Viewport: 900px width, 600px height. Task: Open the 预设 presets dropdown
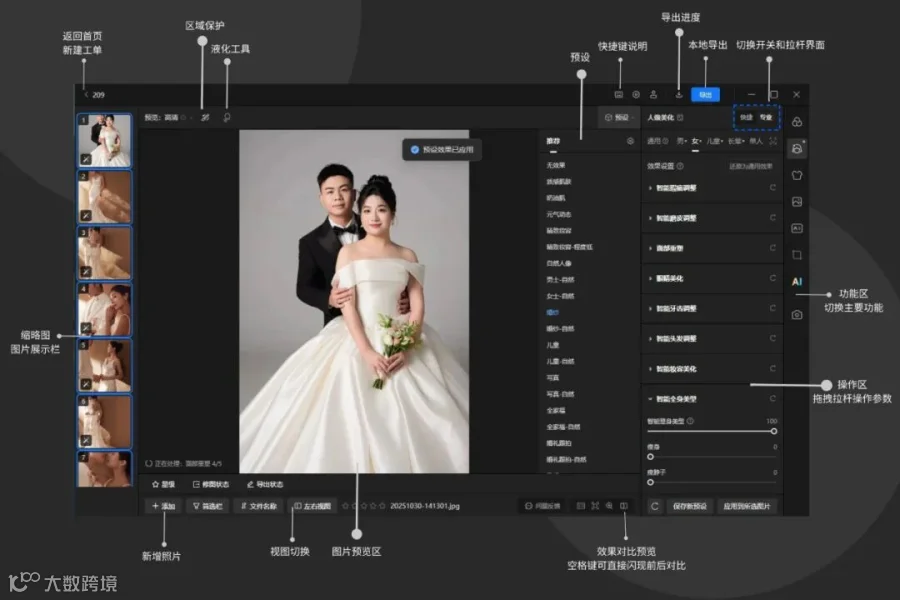click(619, 118)
